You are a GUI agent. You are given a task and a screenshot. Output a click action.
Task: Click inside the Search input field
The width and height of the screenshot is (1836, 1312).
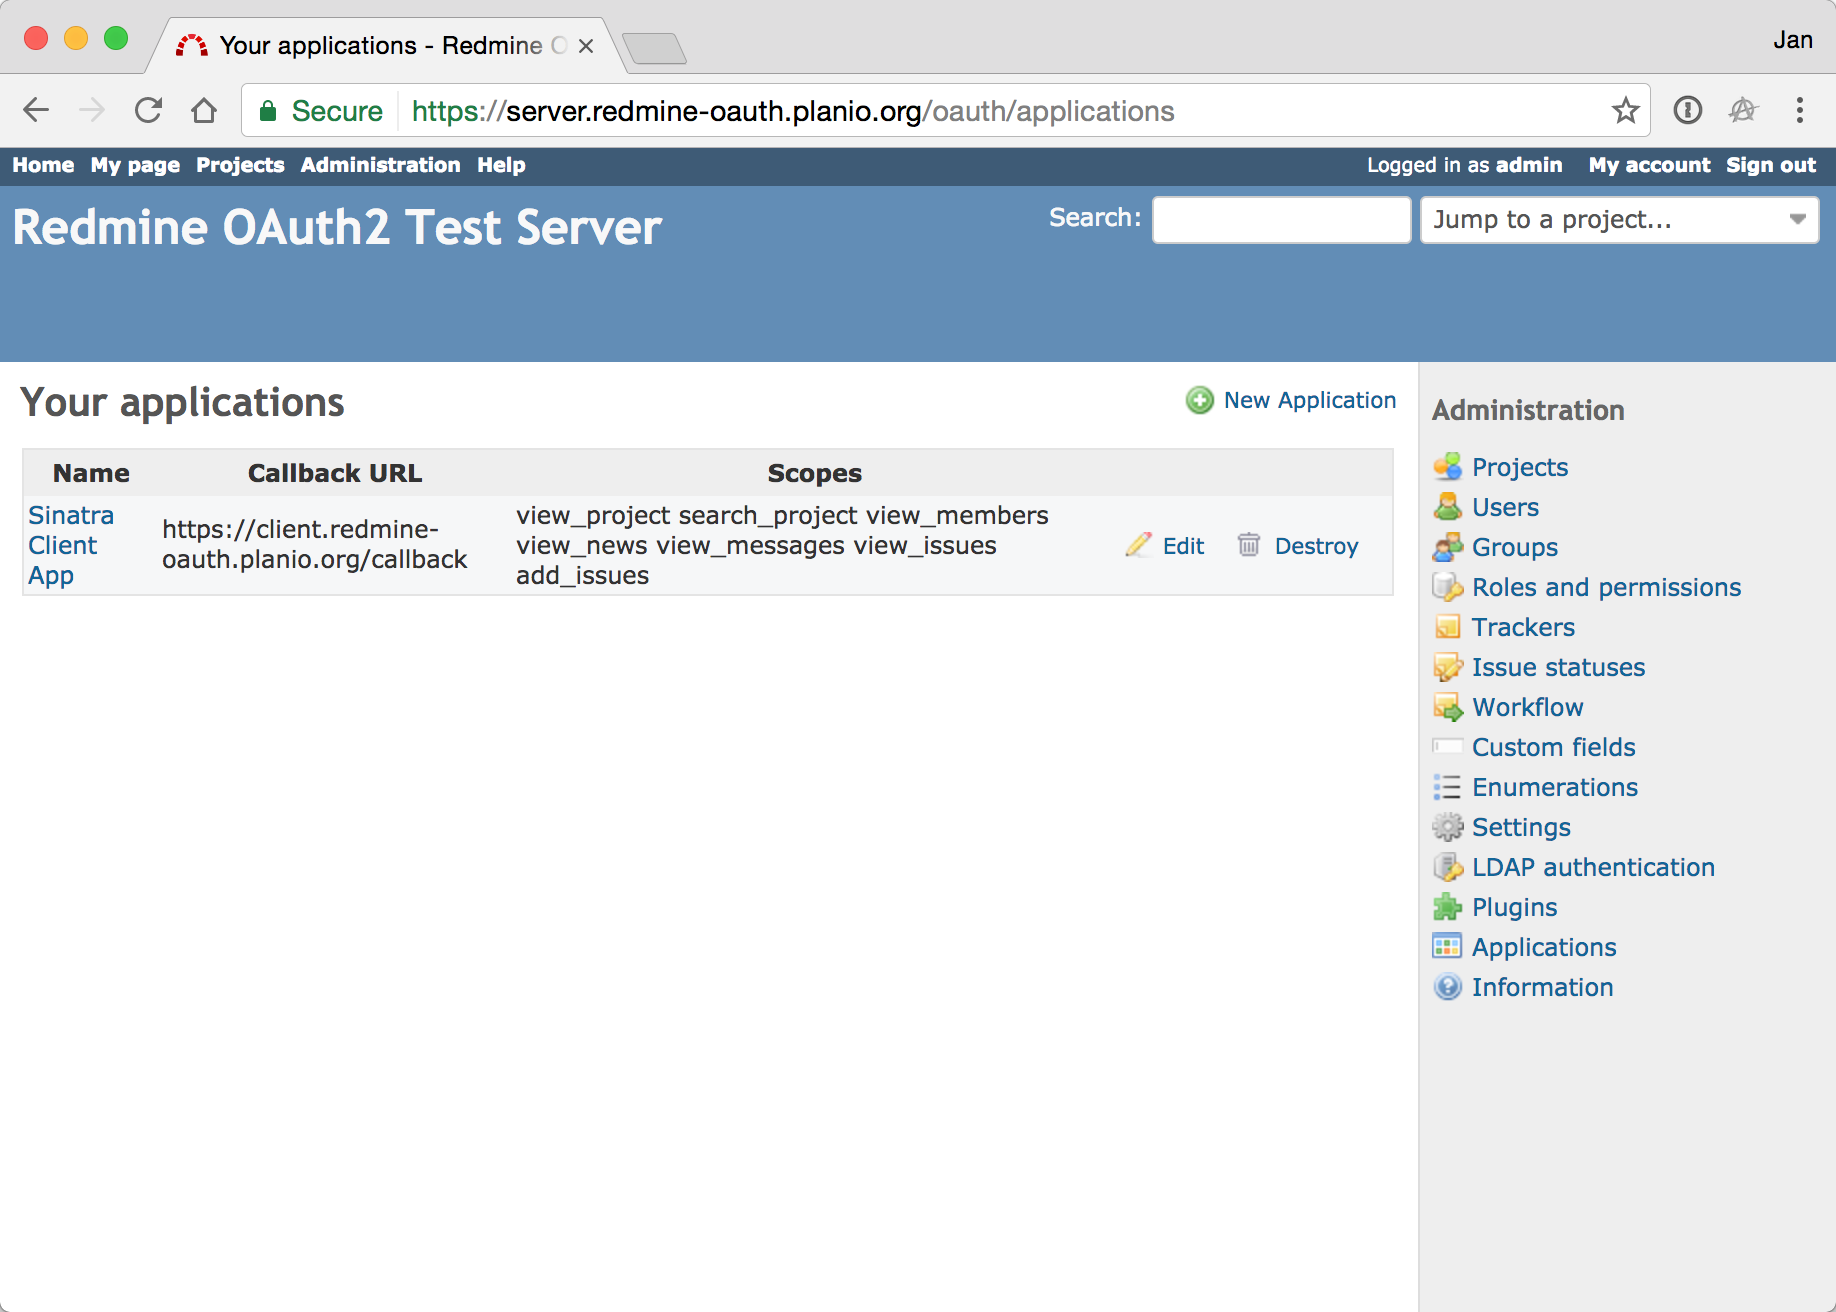[x=1281, y=220]
